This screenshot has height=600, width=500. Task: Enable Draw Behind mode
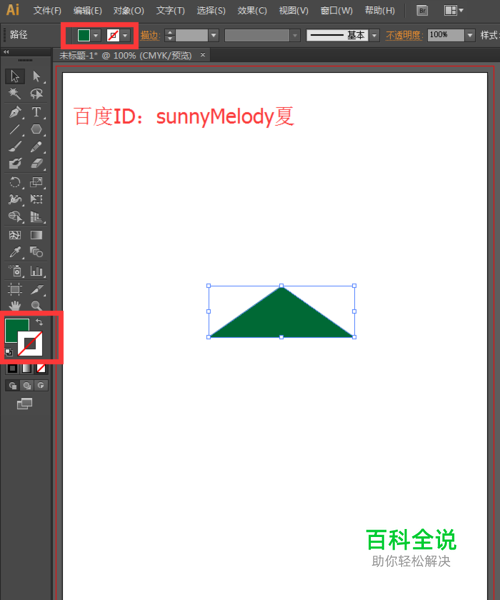(27, 385)
